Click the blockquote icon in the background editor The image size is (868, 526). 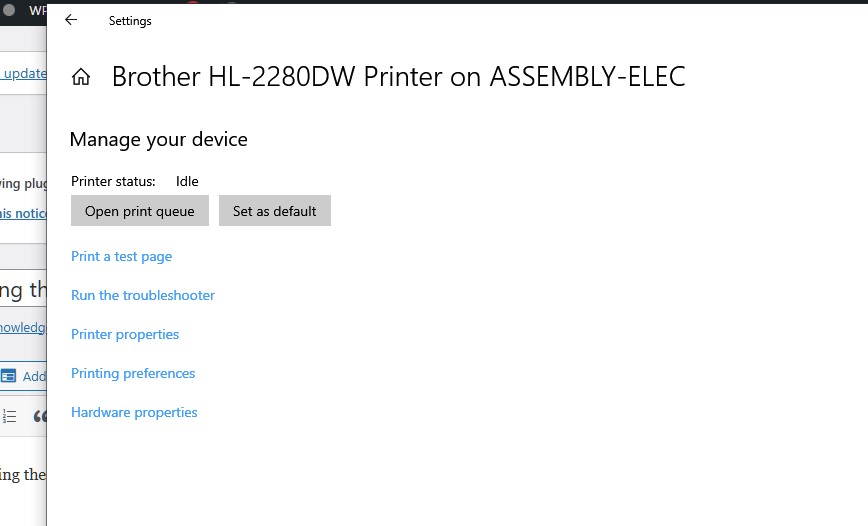[40, 416]
